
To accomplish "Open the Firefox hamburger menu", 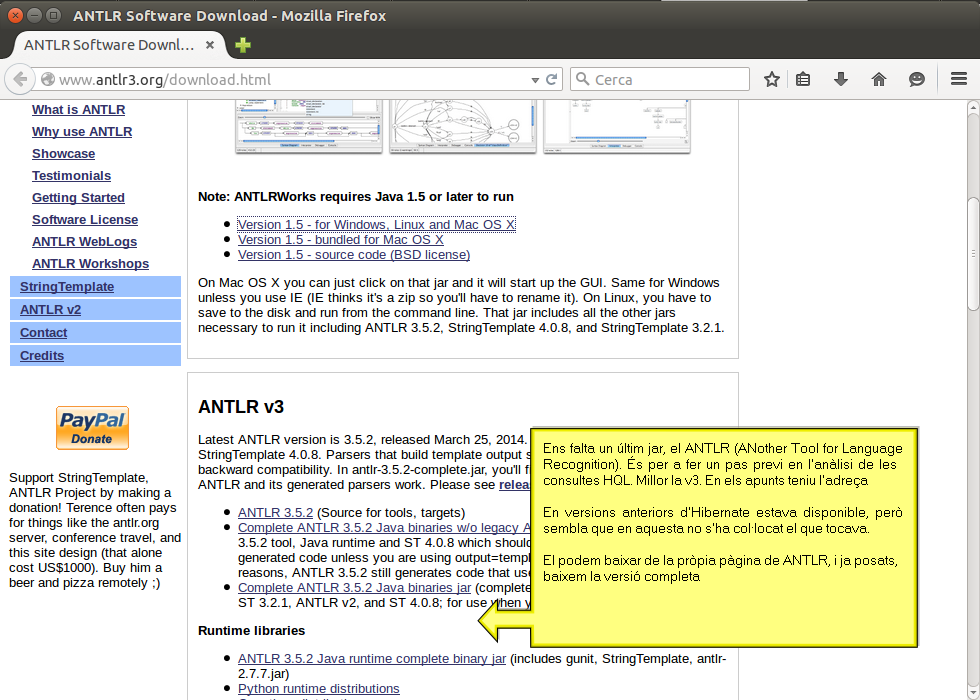I will [x=959, y=79].
